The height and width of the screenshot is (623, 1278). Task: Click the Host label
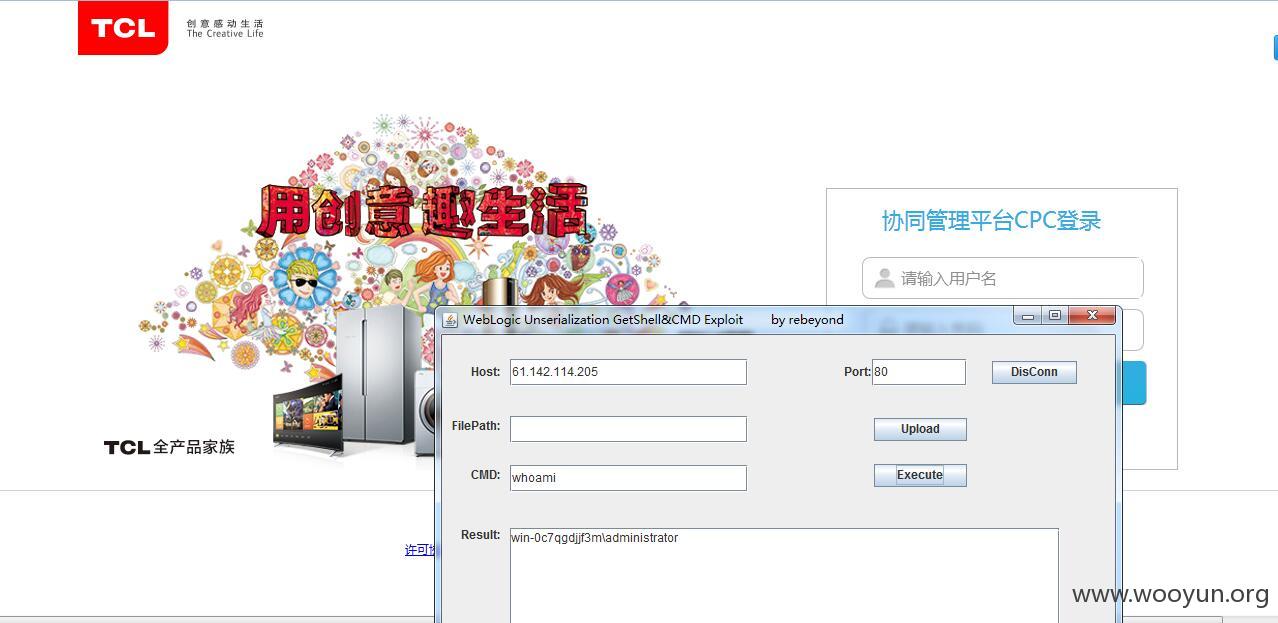(x=485, y=372)
